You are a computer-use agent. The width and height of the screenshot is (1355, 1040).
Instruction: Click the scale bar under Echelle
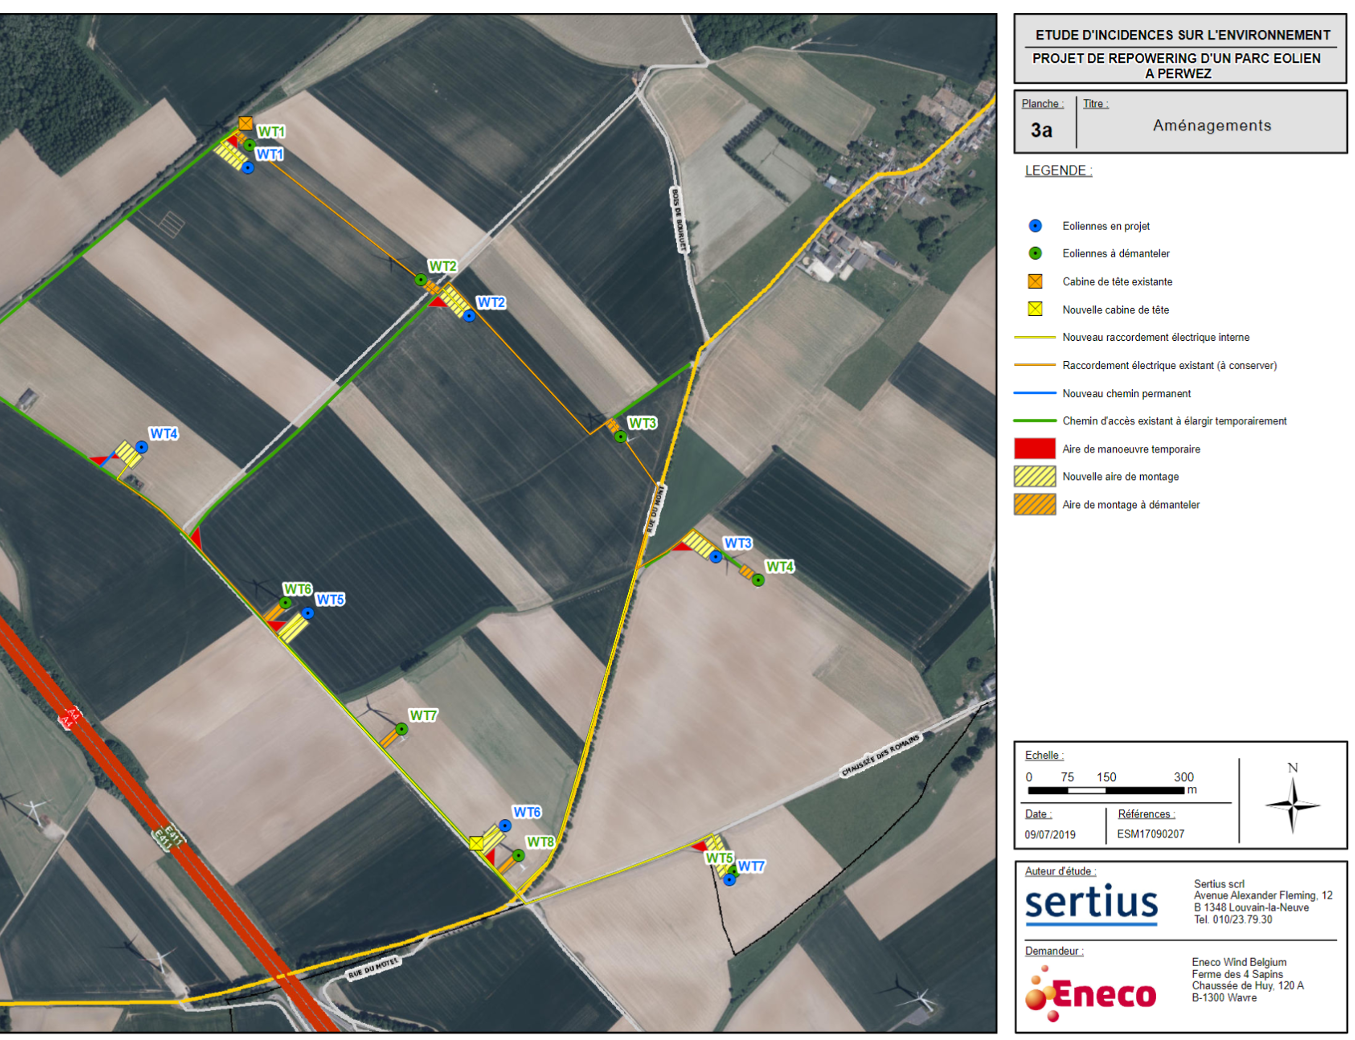pos(1110,790)
